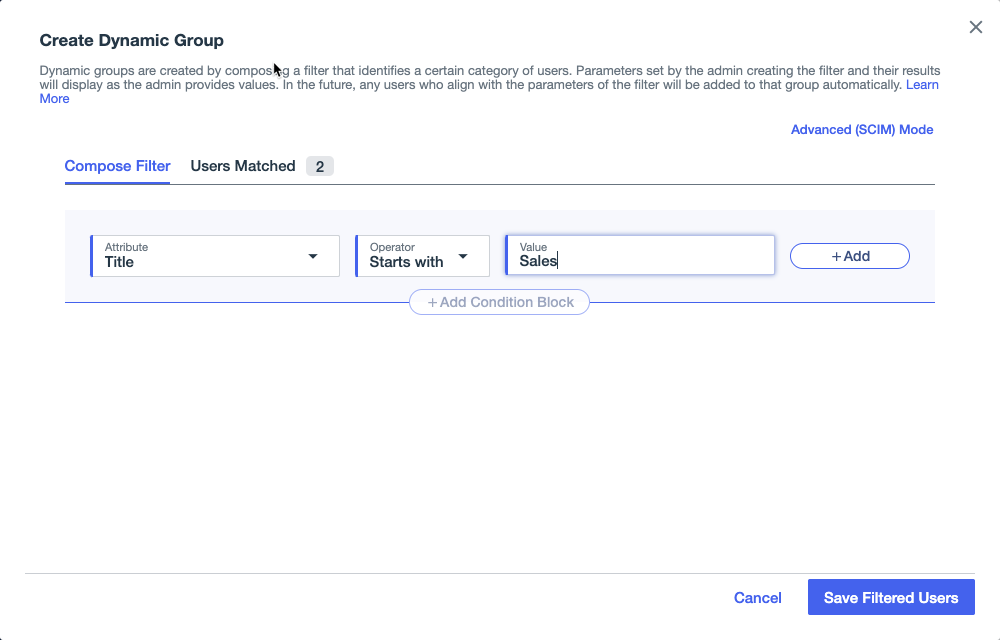1000x640 pixels.
Task: Cancel the dynamic group creation
Action: pos(758,598)
